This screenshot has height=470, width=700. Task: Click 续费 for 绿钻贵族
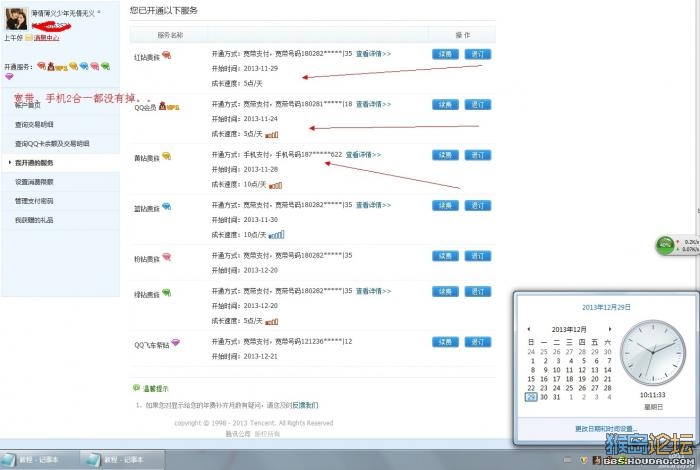coord(445,291)
